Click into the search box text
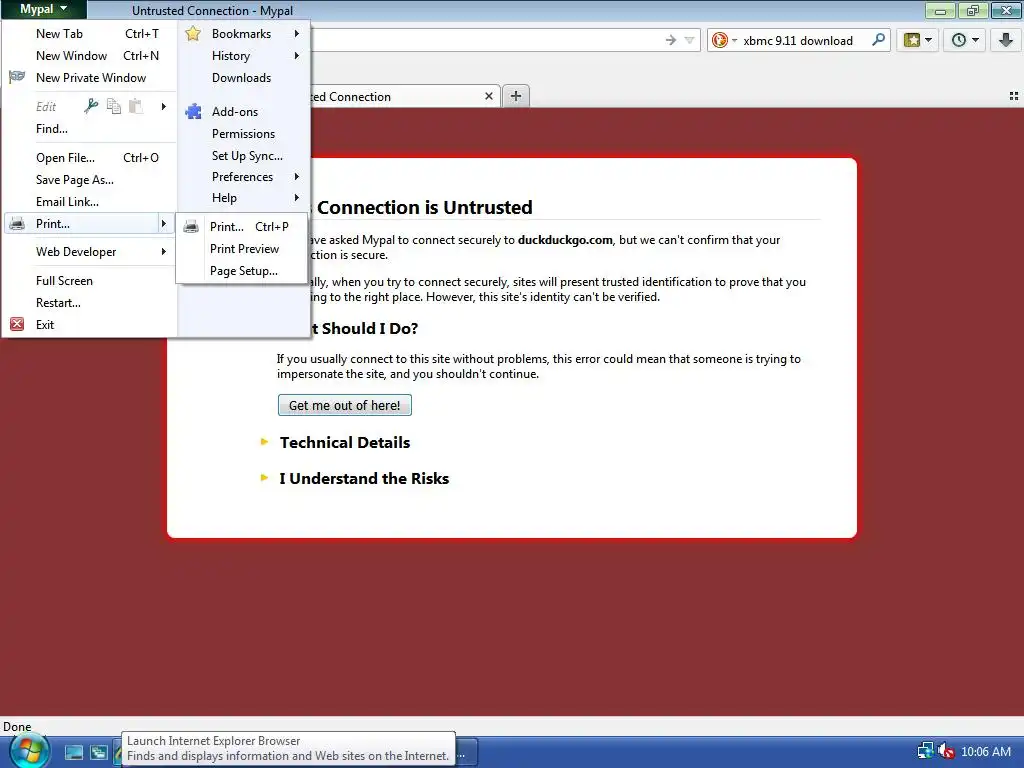Screen dimensions: 1024x768 (x=798, y=40)
